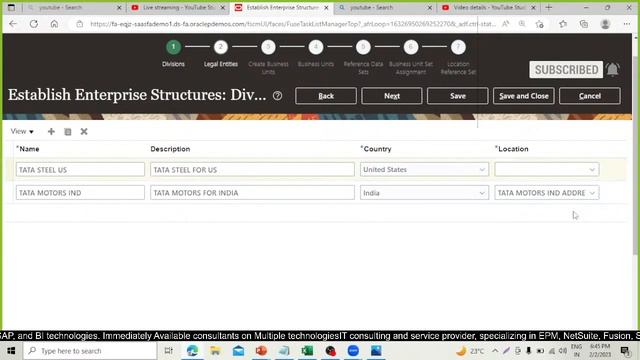
Task: Open PowerPoint from taskbar
Action: (261, 351)
